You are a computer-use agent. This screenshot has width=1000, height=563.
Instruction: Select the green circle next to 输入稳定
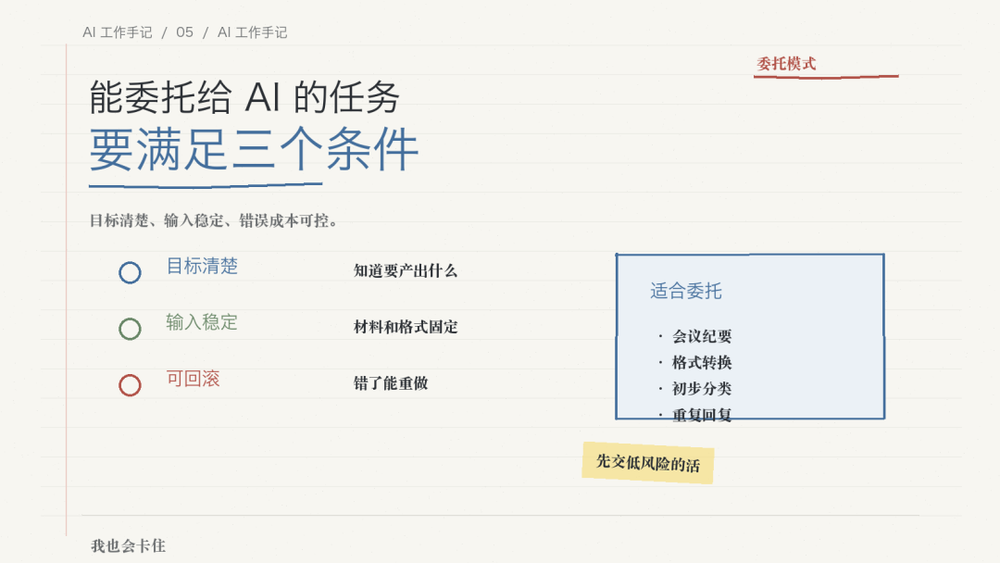(129, 329)
